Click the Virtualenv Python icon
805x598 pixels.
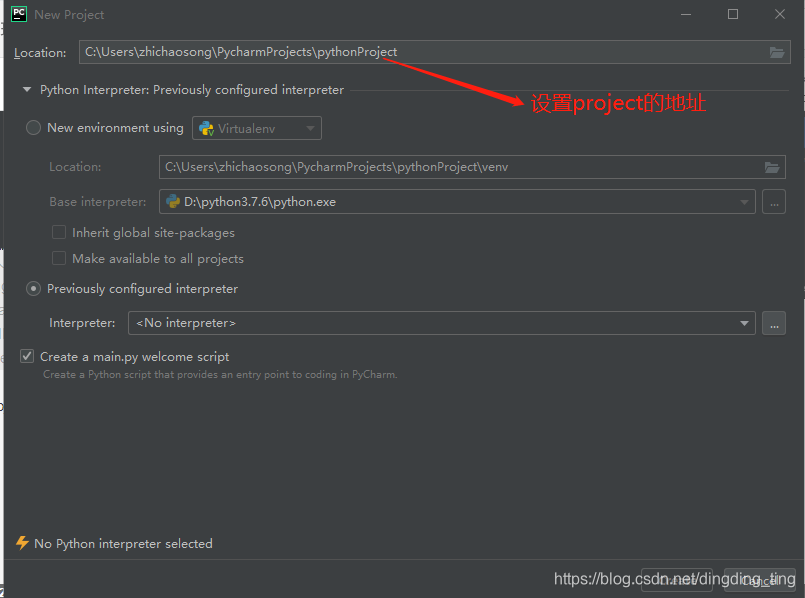206,128
